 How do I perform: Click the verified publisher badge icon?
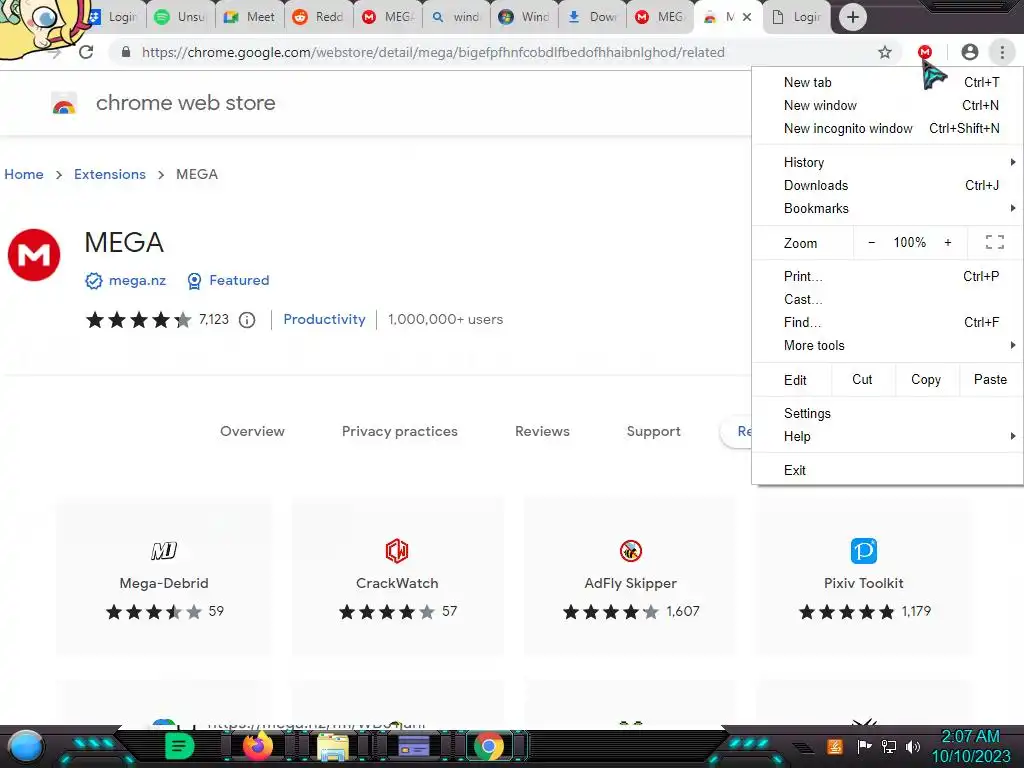point(93,281)
